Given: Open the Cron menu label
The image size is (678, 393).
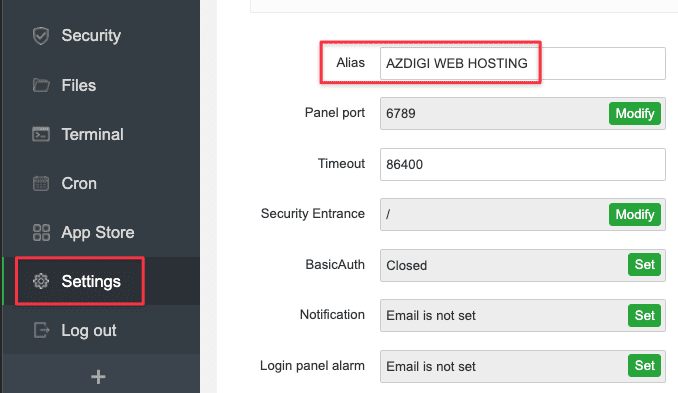Looking at the screenshot, I should 79,183.
